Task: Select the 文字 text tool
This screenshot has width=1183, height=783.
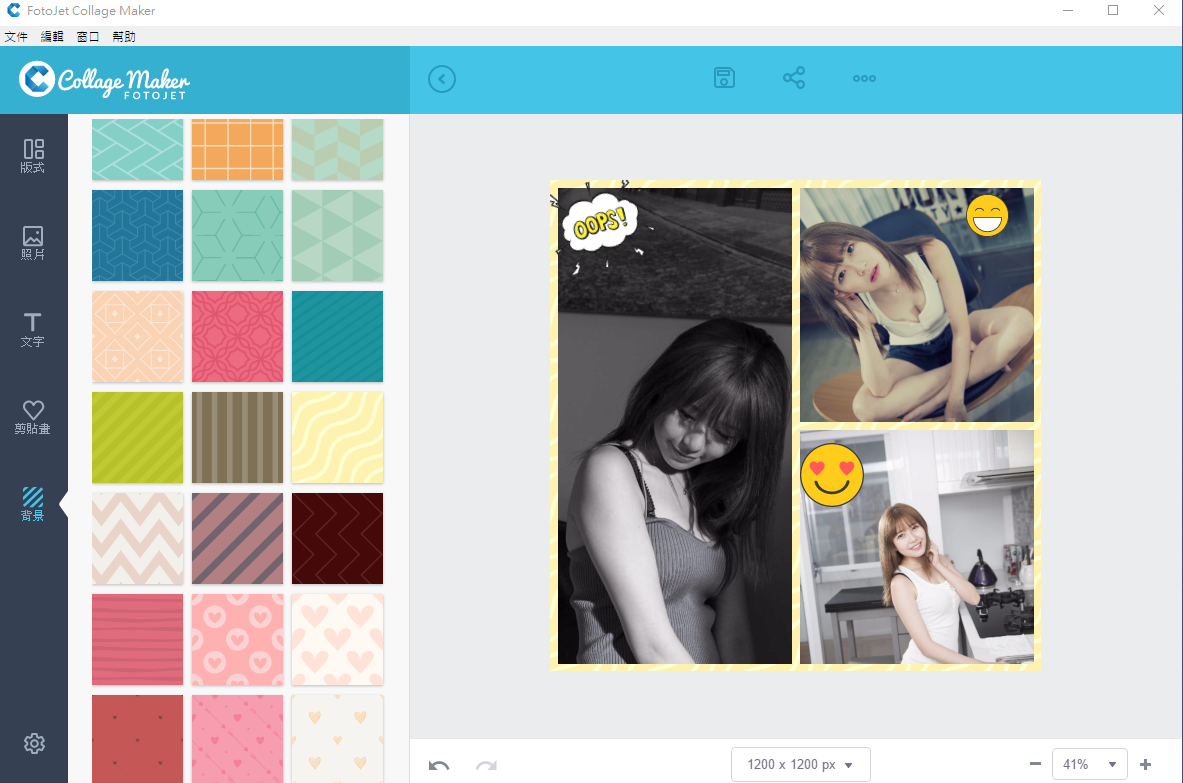Action: click(x=33, y=330)
